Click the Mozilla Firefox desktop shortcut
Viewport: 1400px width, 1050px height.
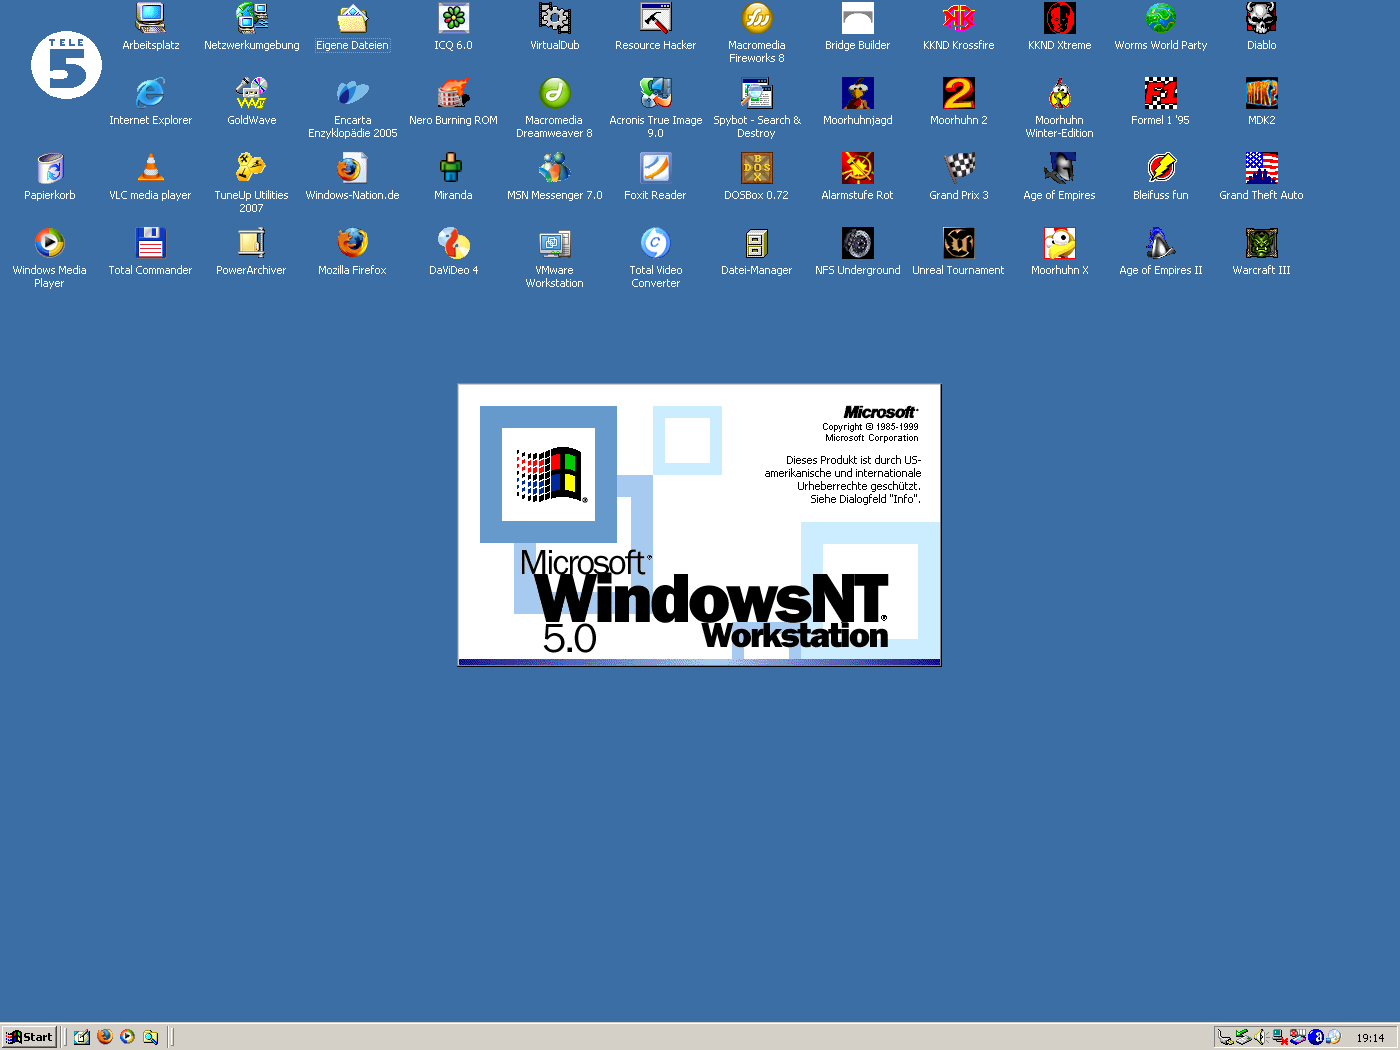(352, 243)
